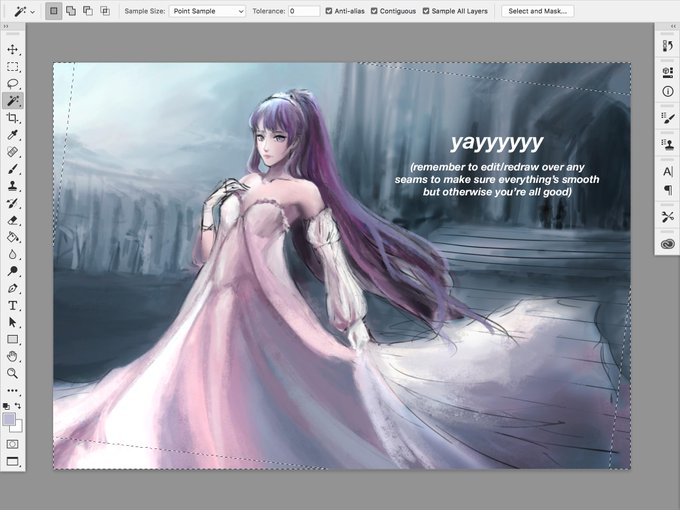Open the Screen Mode options
Viewport: 680px width, 510px height.
13,461
